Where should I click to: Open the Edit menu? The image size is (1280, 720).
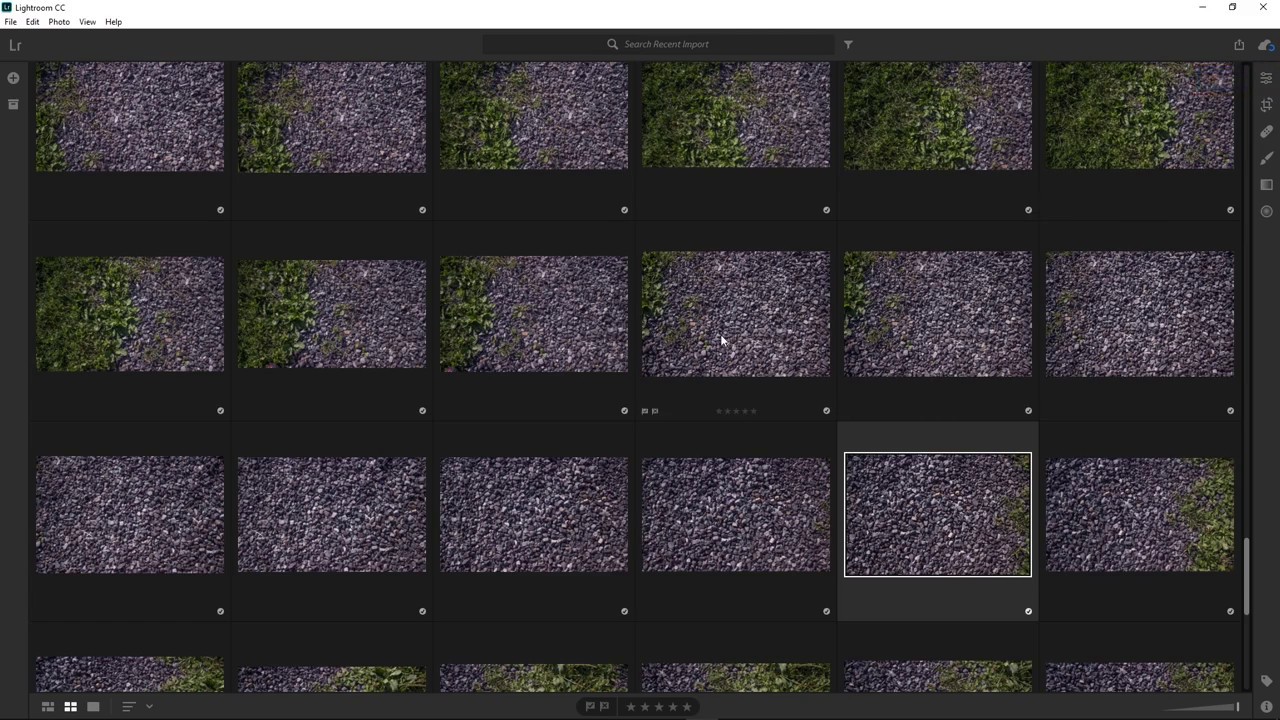click(33, 22)
